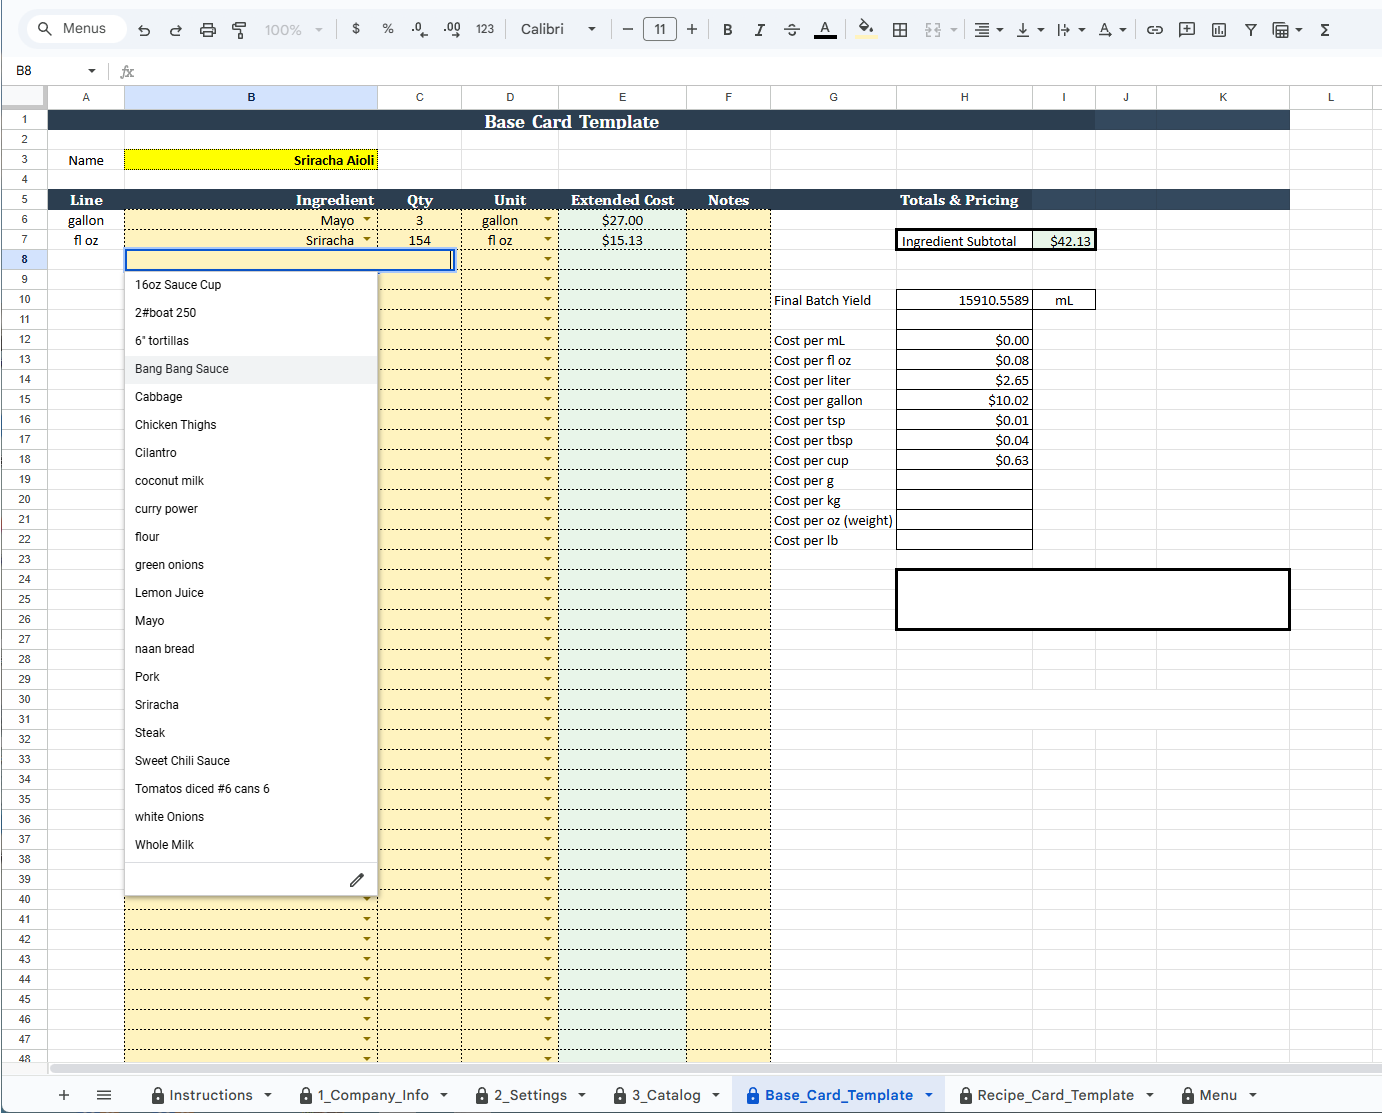Open the Functions sigma icon
This screenshot has width=1382, height=1113.
pyautogui.click(x=1325, y=30)
